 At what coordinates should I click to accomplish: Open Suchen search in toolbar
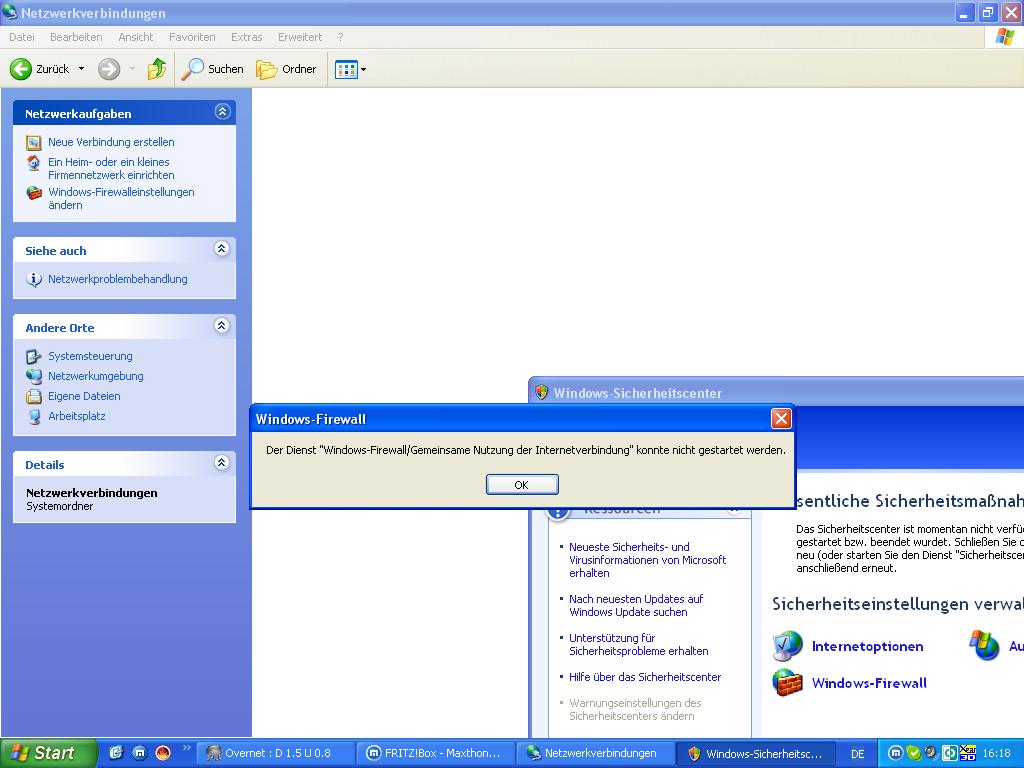pyautogui.click(x=212, y=69)
